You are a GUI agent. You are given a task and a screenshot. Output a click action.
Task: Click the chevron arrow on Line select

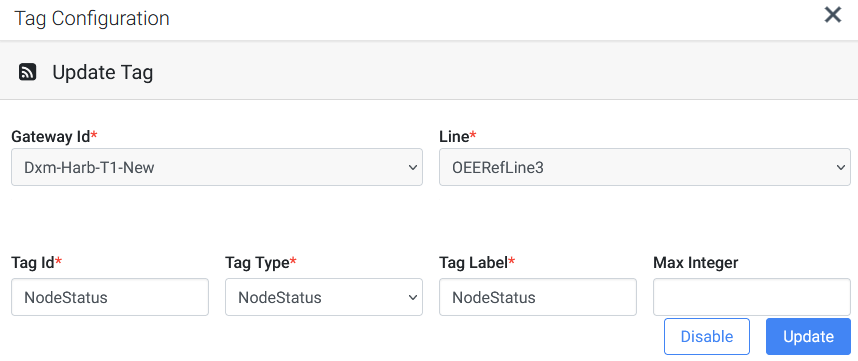pos(841,167)
